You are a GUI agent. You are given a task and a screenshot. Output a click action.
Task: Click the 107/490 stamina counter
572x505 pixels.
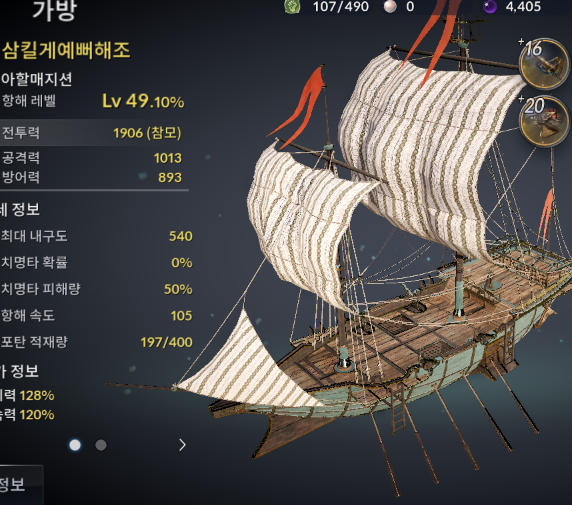pos(341,7)
